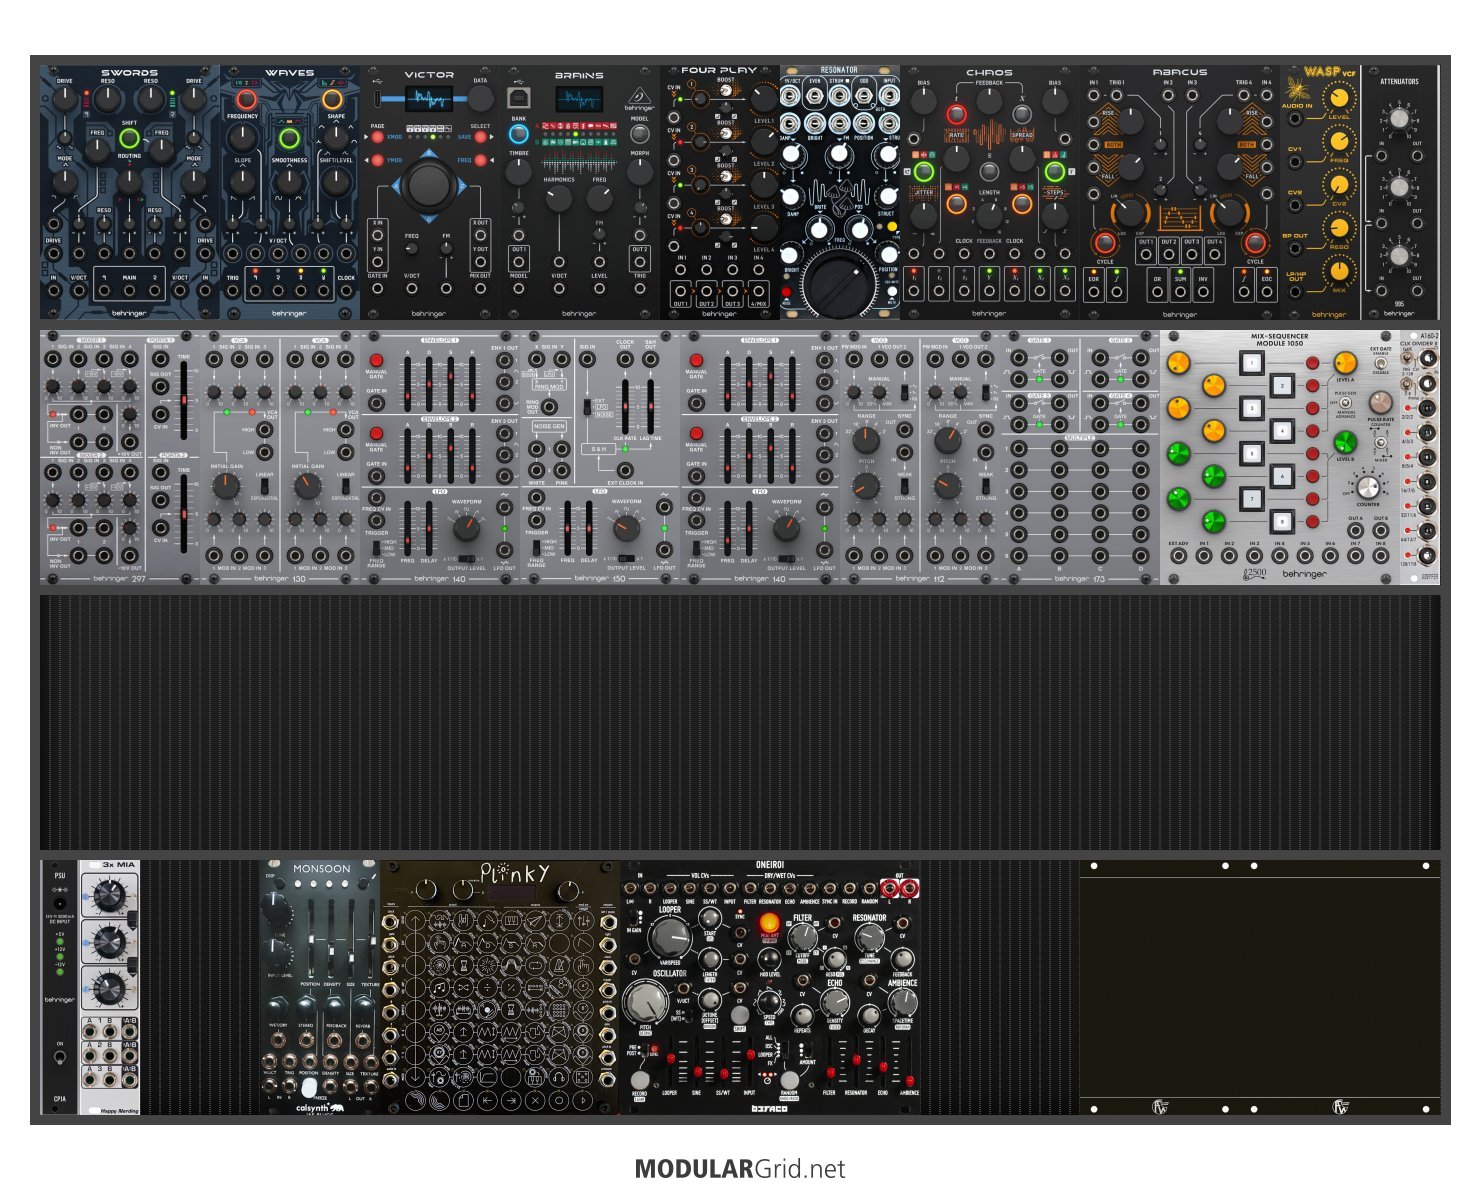Open the MODULARGrid.net link
1481x1190 pixels.
tap(740, 1169)
